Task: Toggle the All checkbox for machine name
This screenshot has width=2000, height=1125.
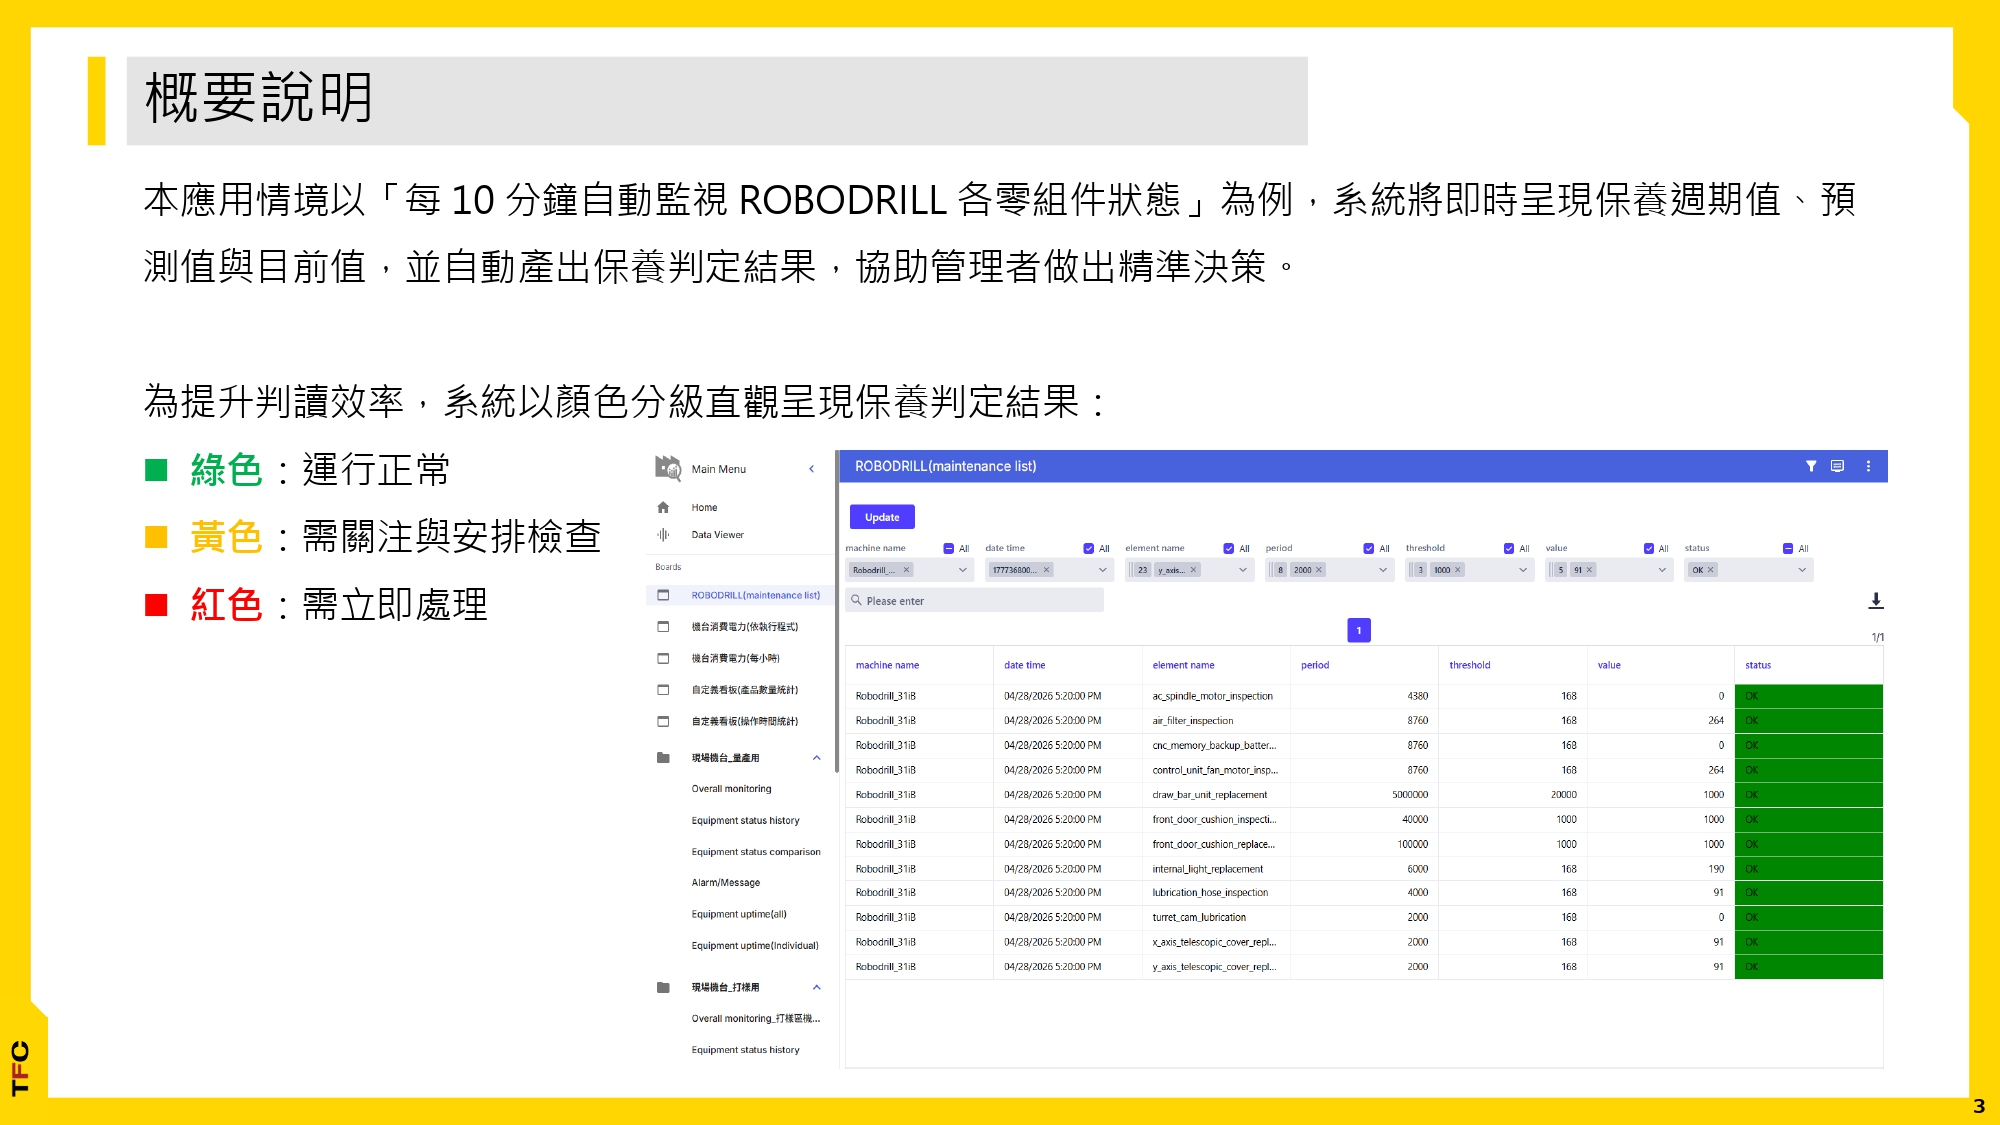Action: pyautogui.click(x=949, y=548)
